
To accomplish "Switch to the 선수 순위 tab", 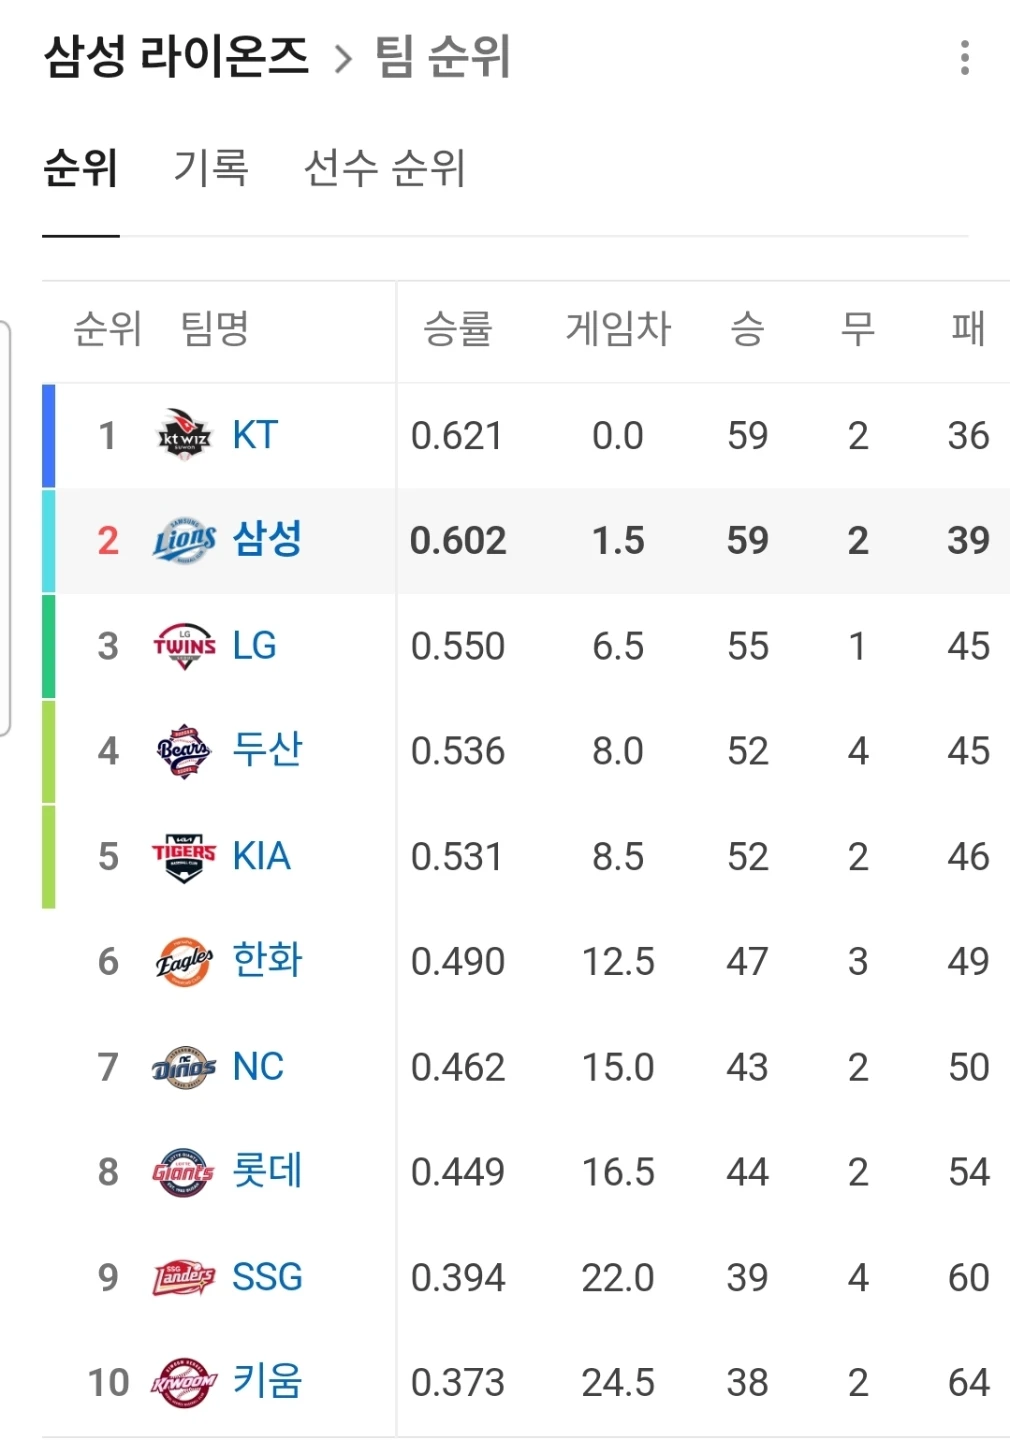I will pyautogui.click(x=385, y=167).
